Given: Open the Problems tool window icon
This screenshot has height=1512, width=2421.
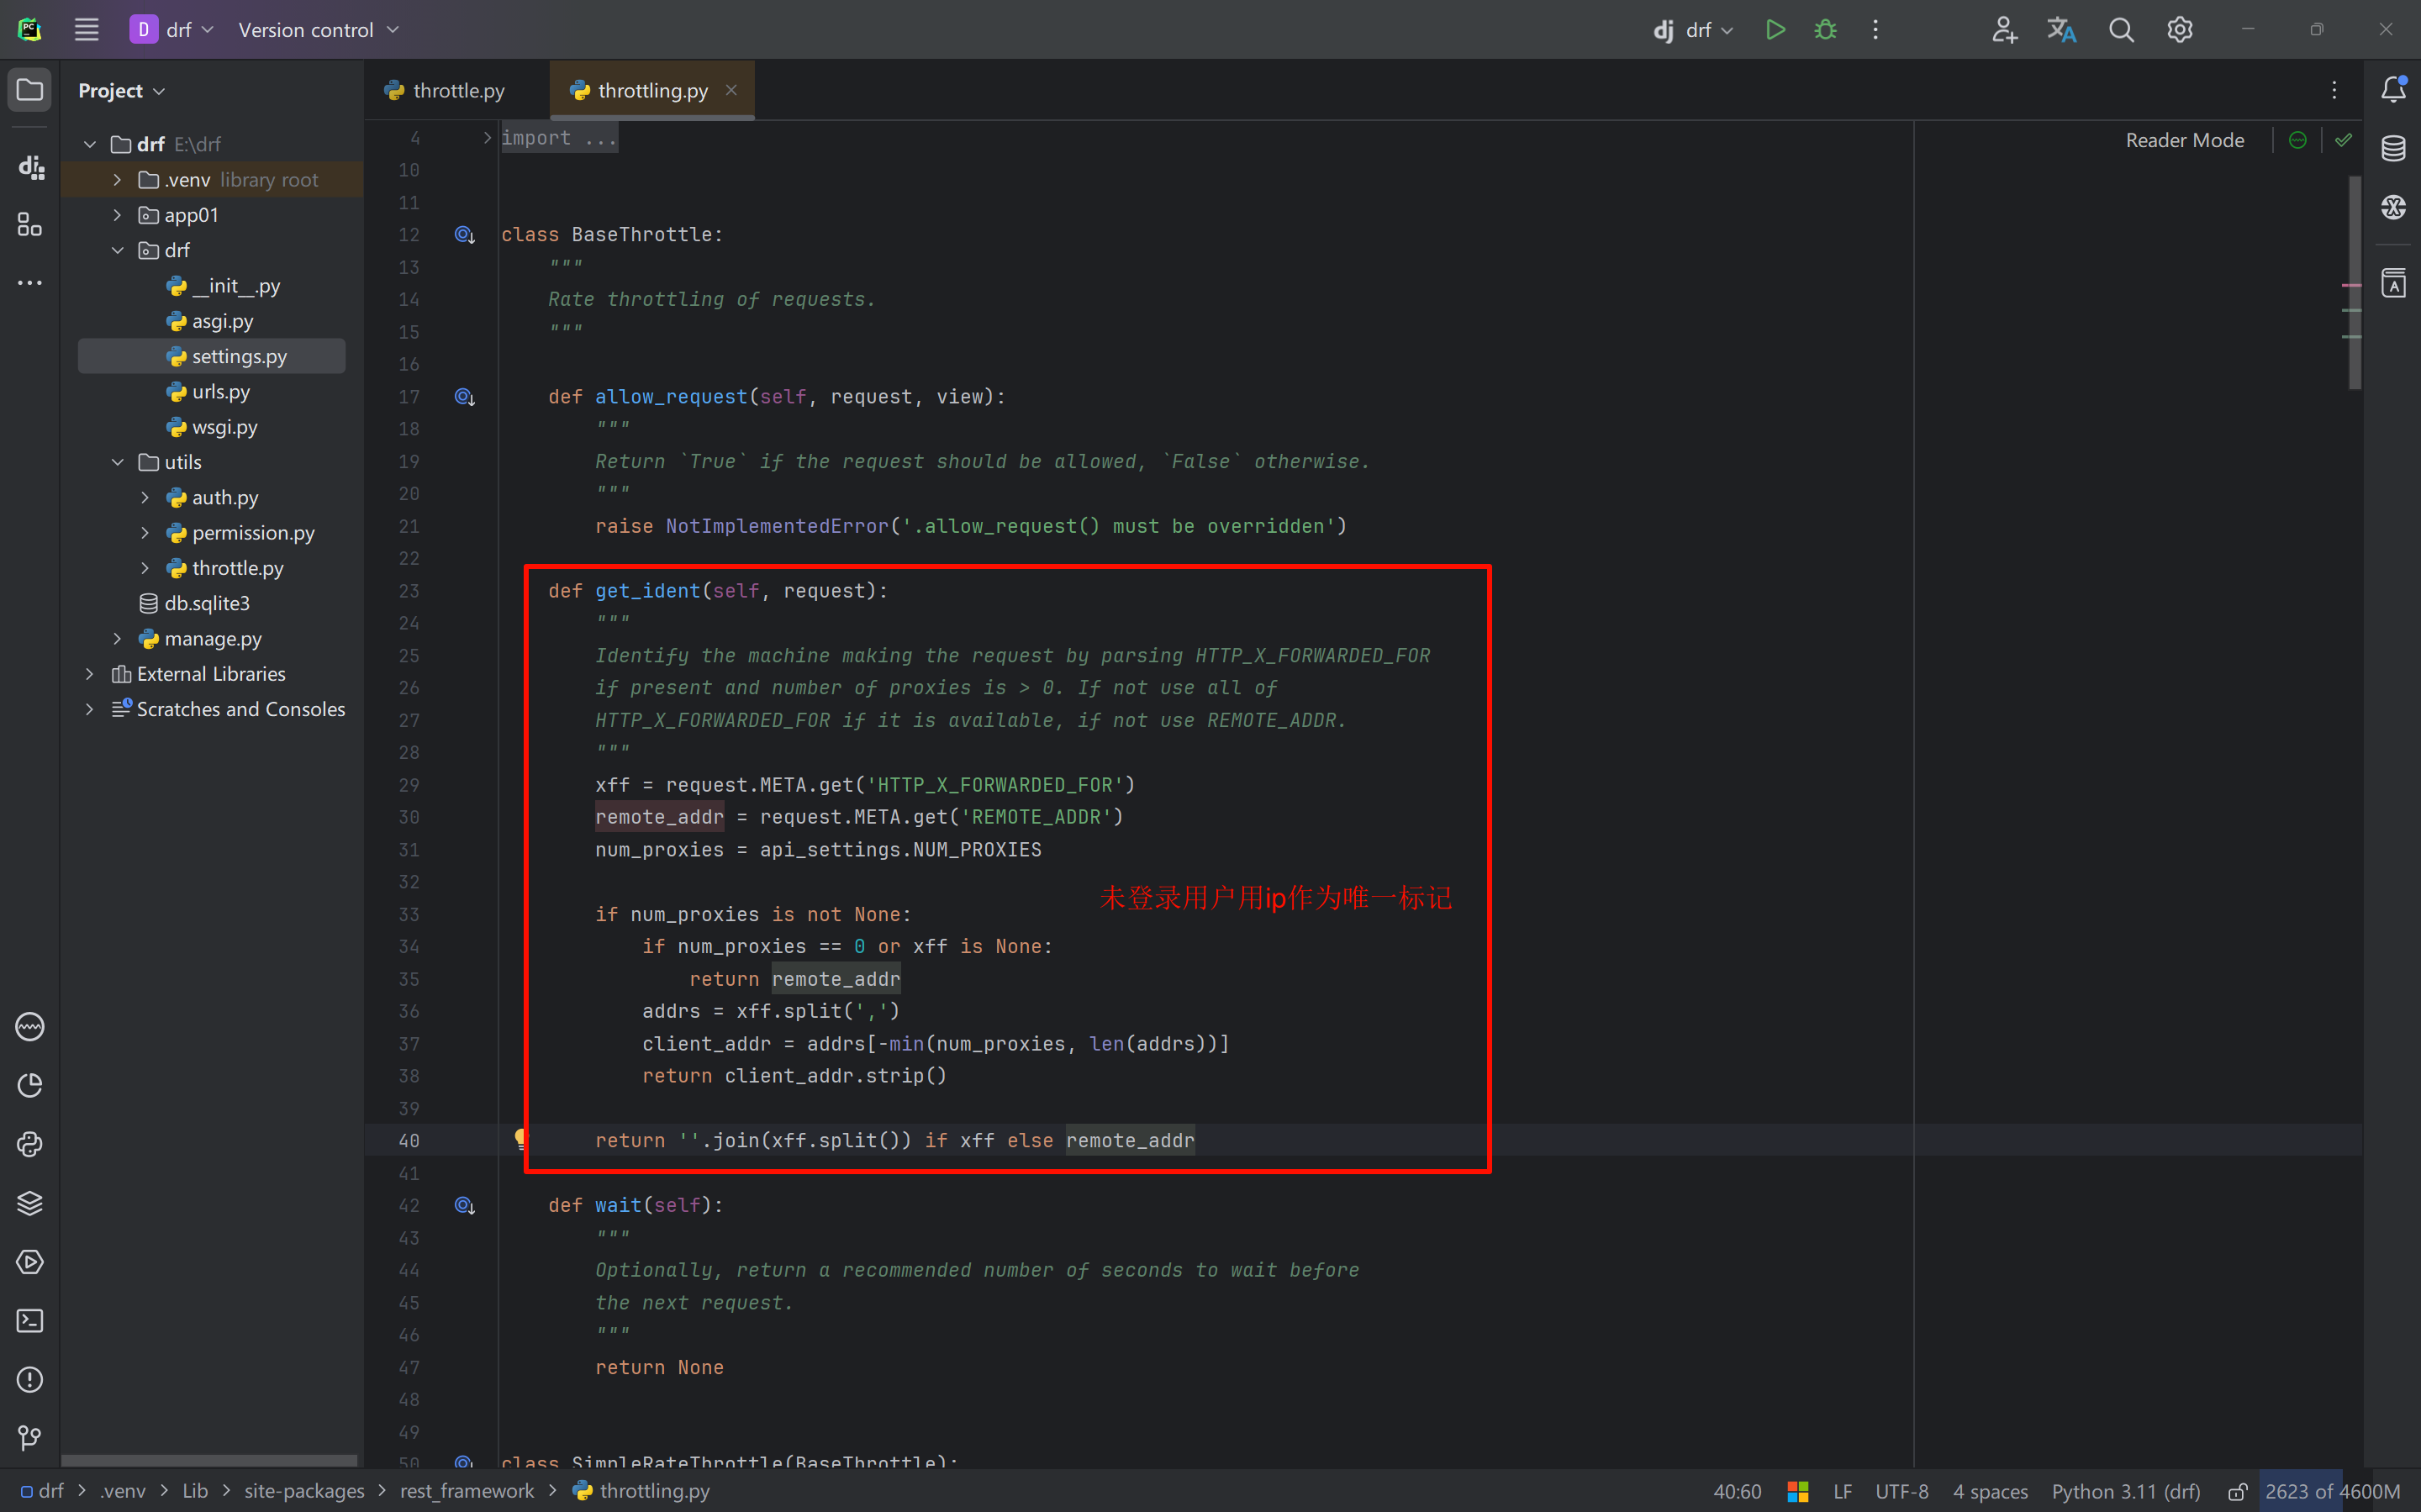Looking at the screenshot, I should click(30, 1380).
